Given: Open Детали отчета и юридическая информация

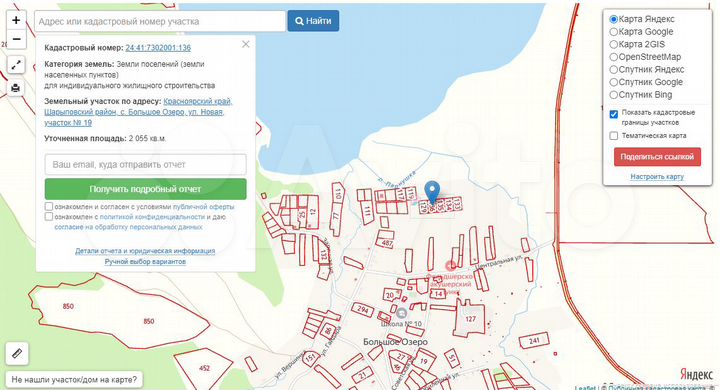Looking at the screenshot, I should 145,251.
